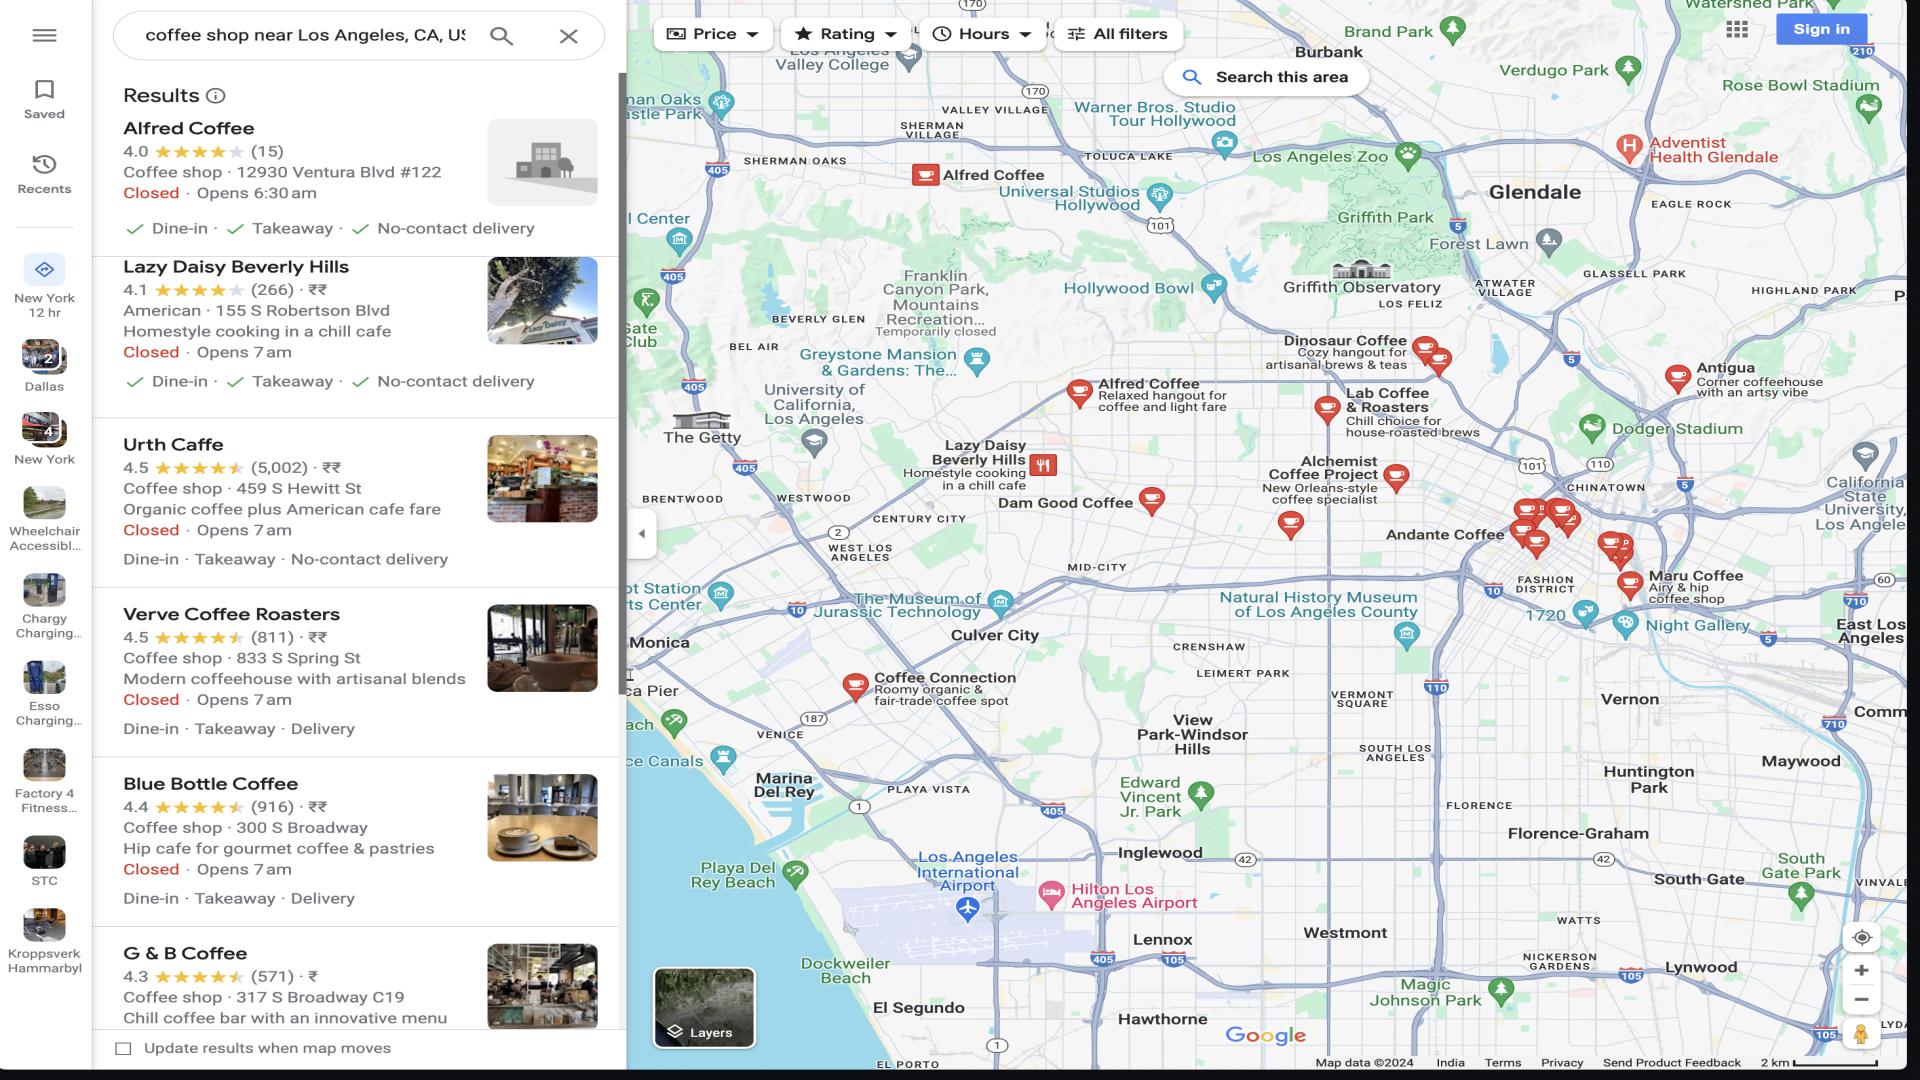The image size is (1920, 1080).
Task: Open the STC recent item
Action: click(x=44, y=861)
